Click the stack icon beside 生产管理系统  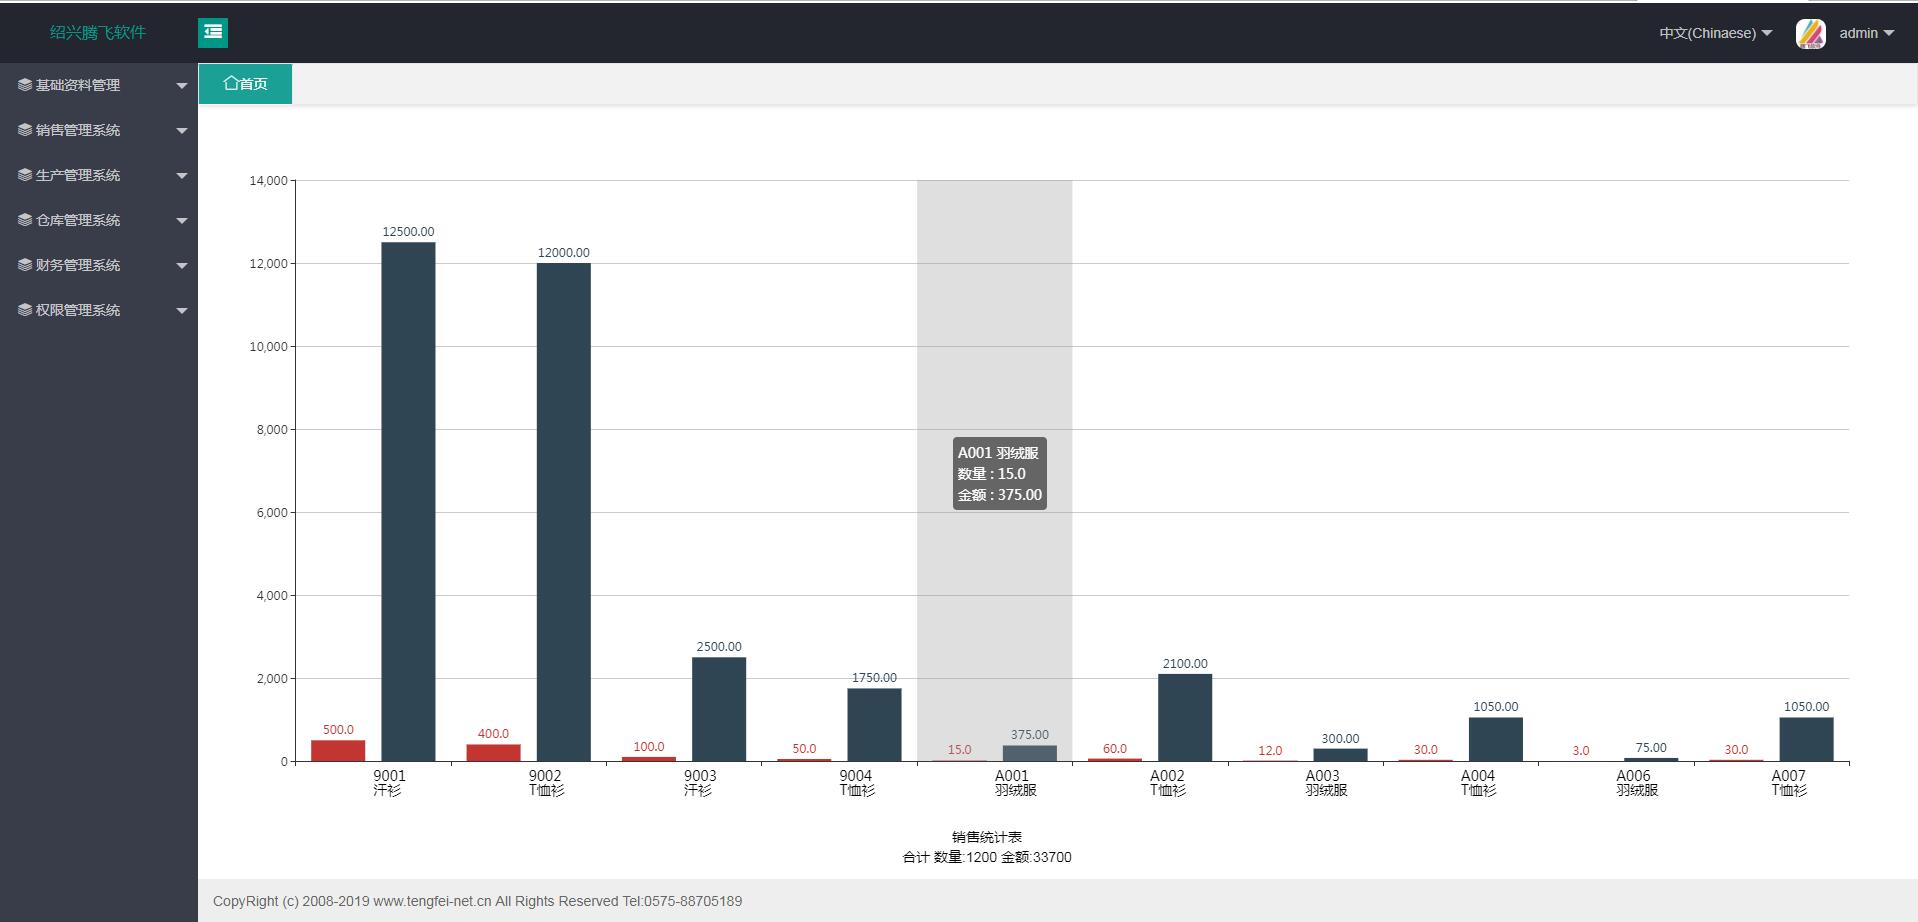pos(25,175)
